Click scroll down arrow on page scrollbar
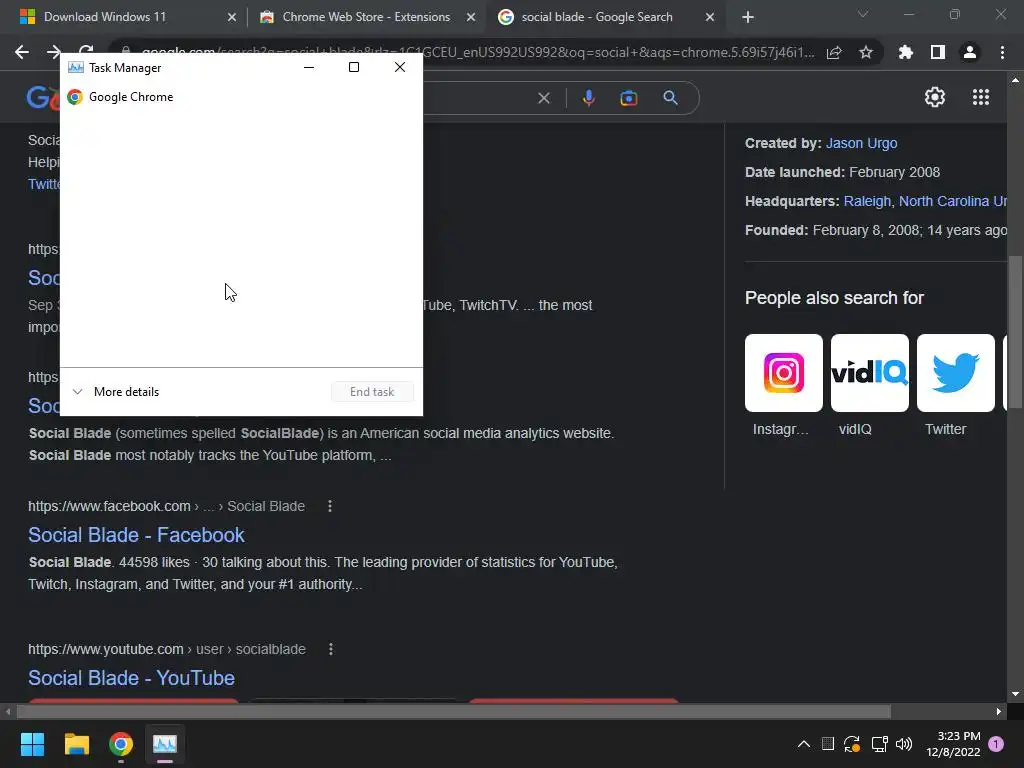 (x=1015, y=694)
